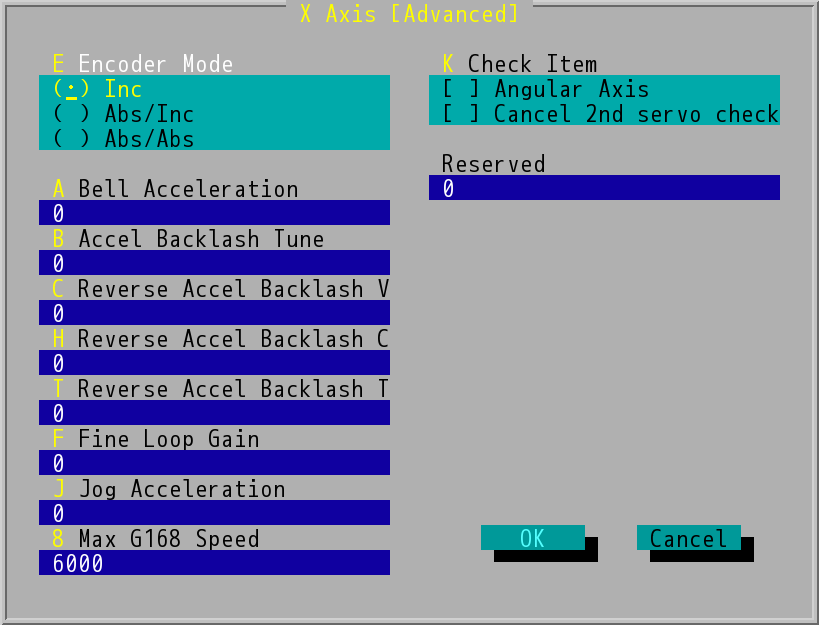Edit the Reverse Accel Backlash C value
Viewport: 819px width, 625px height.
click(214, 363)
